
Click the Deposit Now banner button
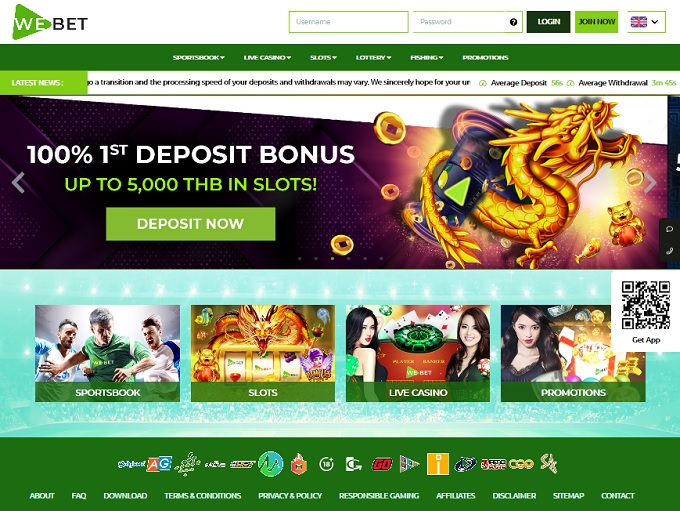click(190, 224)
